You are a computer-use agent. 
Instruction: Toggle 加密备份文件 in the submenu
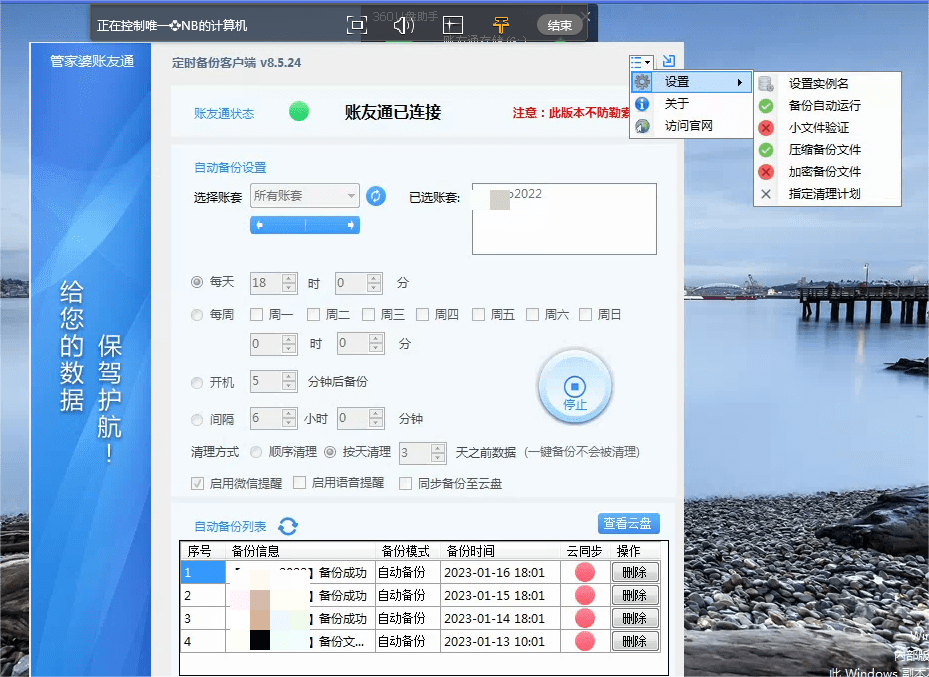pyautogui.click(x=828, y=172)
